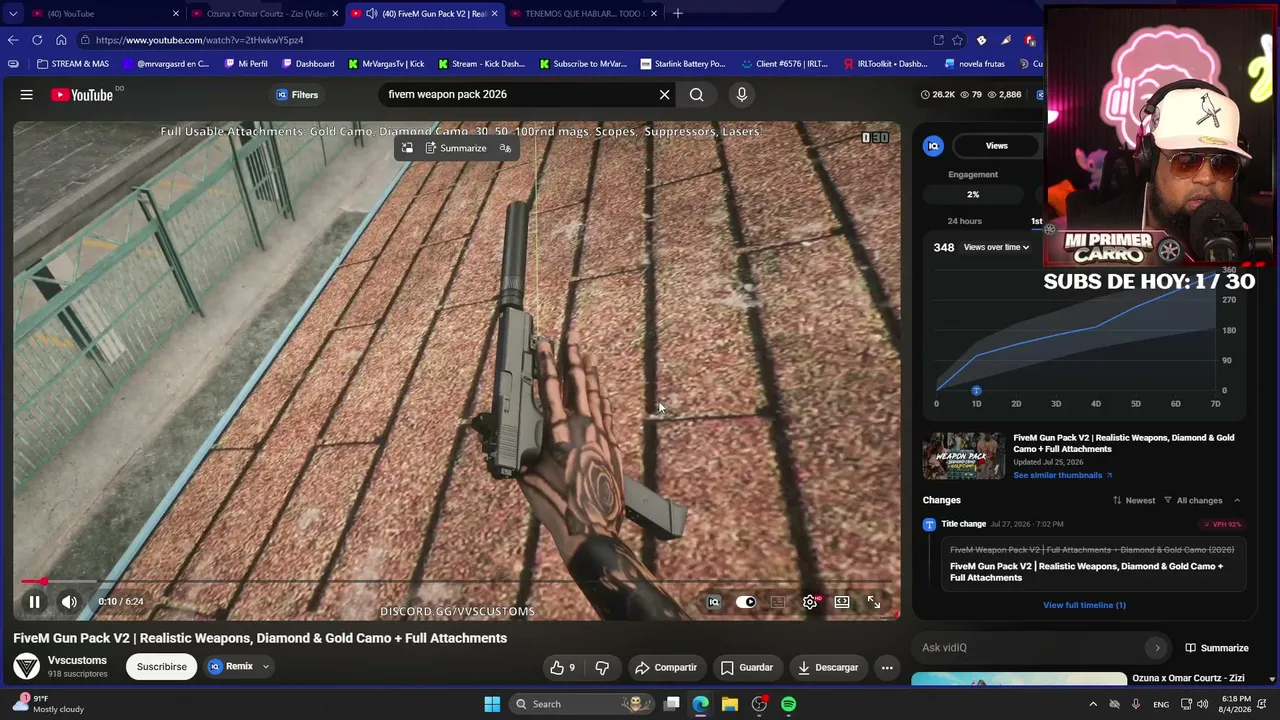Open See similar thumbnails link

click(1062, 475)
